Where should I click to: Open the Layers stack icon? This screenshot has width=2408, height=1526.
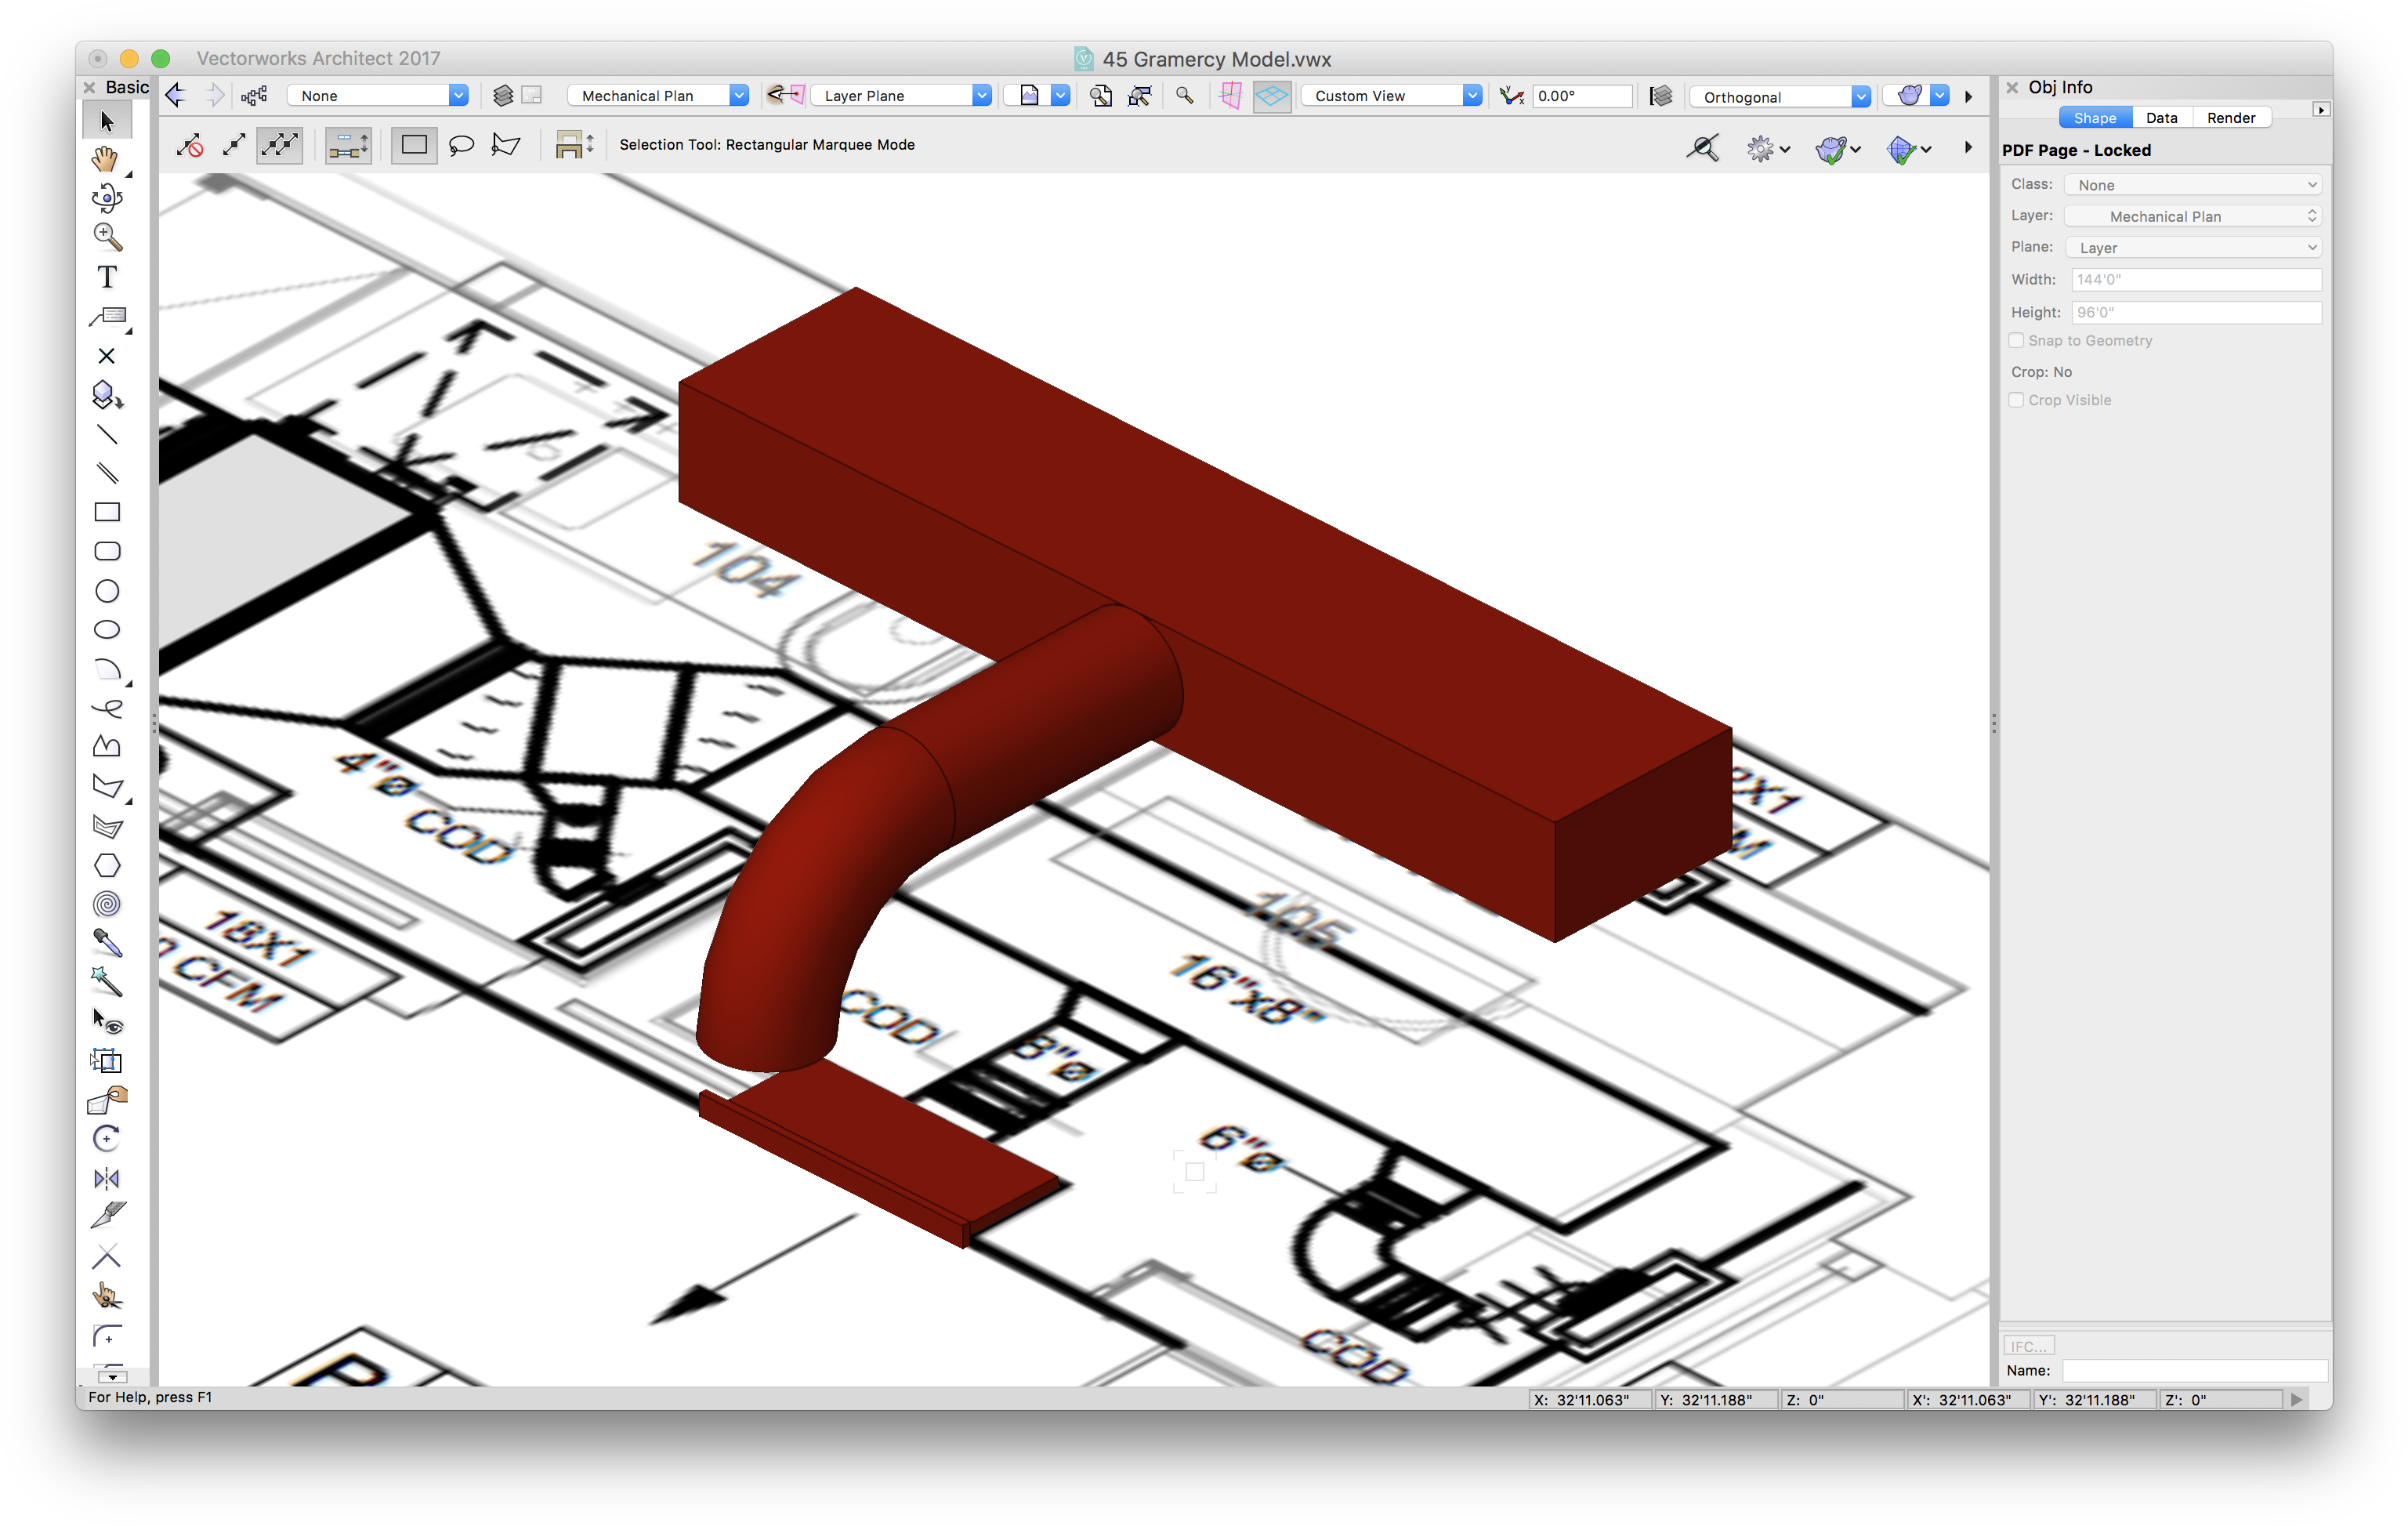pos(503,96)
